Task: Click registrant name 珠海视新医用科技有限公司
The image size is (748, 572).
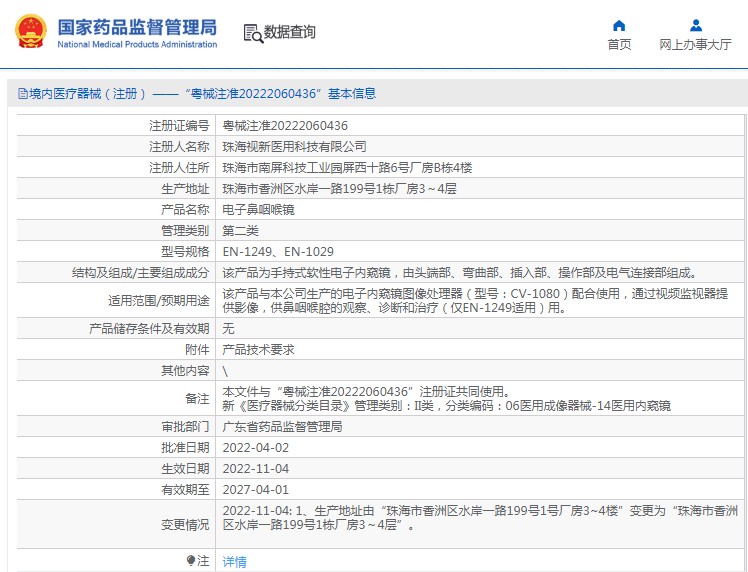Action: pyautogui.click(x=294, y=147)
